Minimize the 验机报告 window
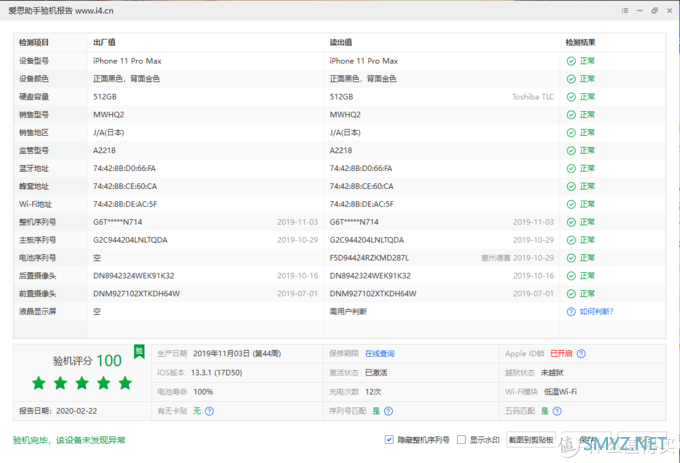Viewport: 680px width, 463px height. (x=640, y=11)
